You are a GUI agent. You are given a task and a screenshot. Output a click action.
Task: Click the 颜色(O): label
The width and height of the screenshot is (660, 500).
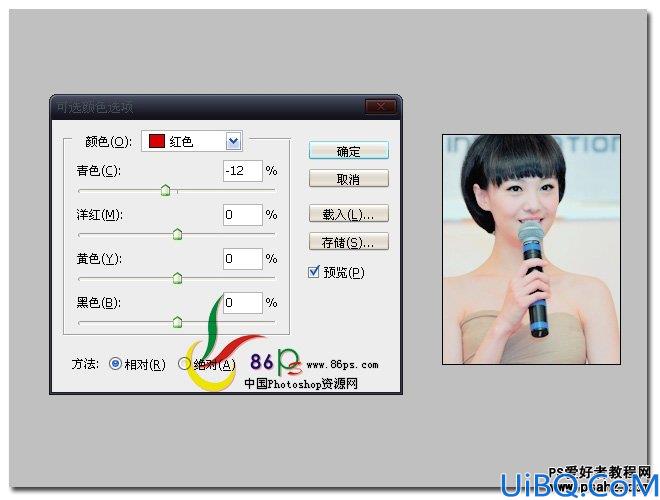(108, 141)
